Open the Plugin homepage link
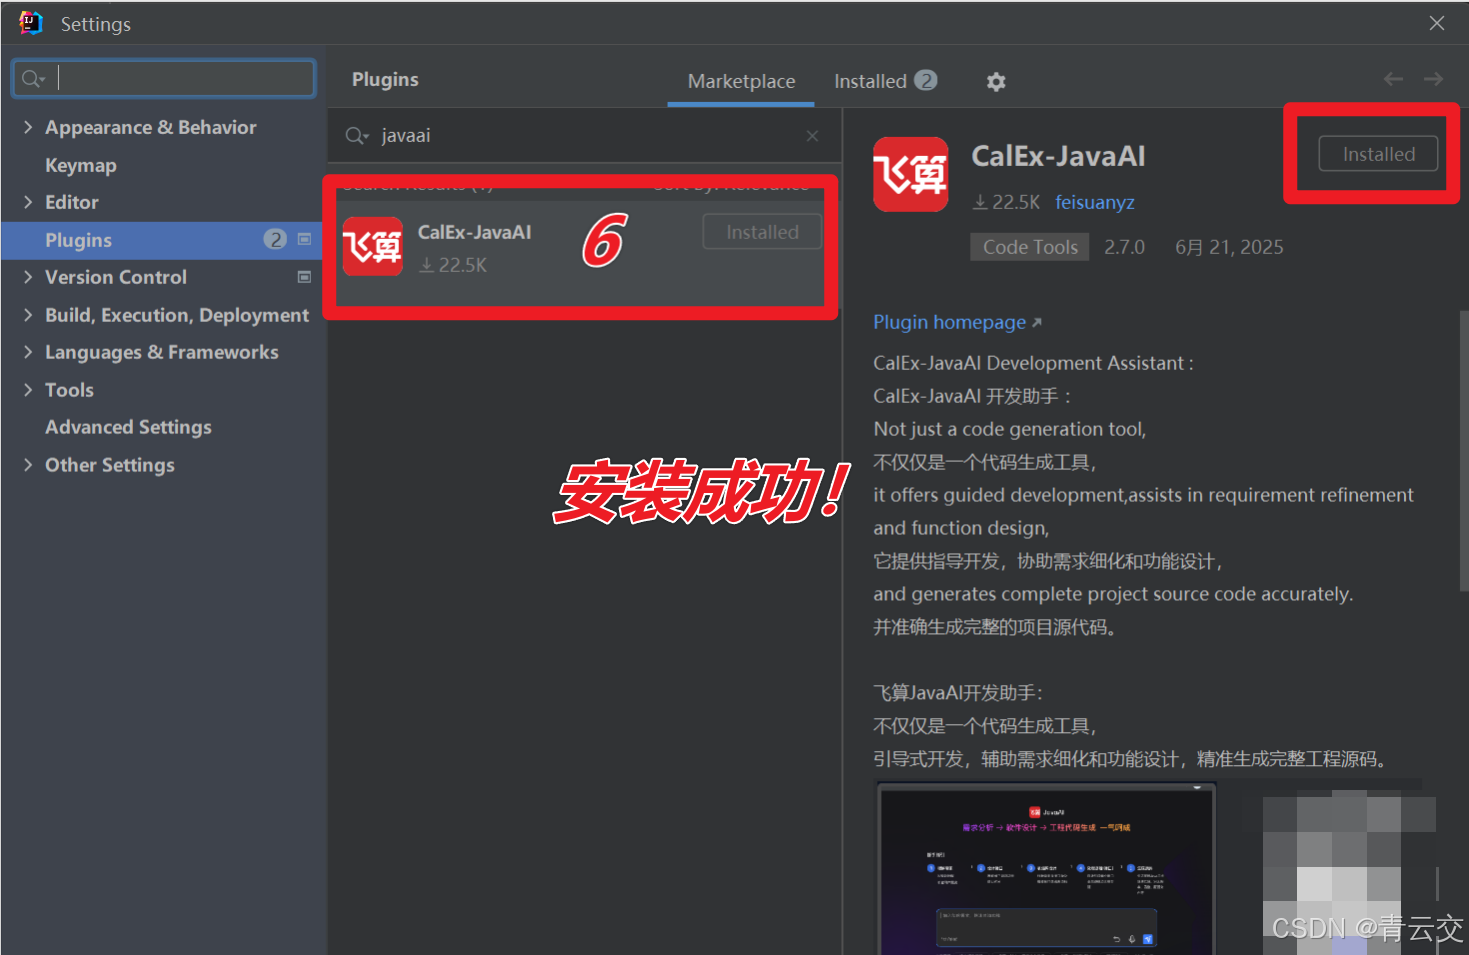The height and width of the screenshot is (955, 1469). tap(957, 322)
